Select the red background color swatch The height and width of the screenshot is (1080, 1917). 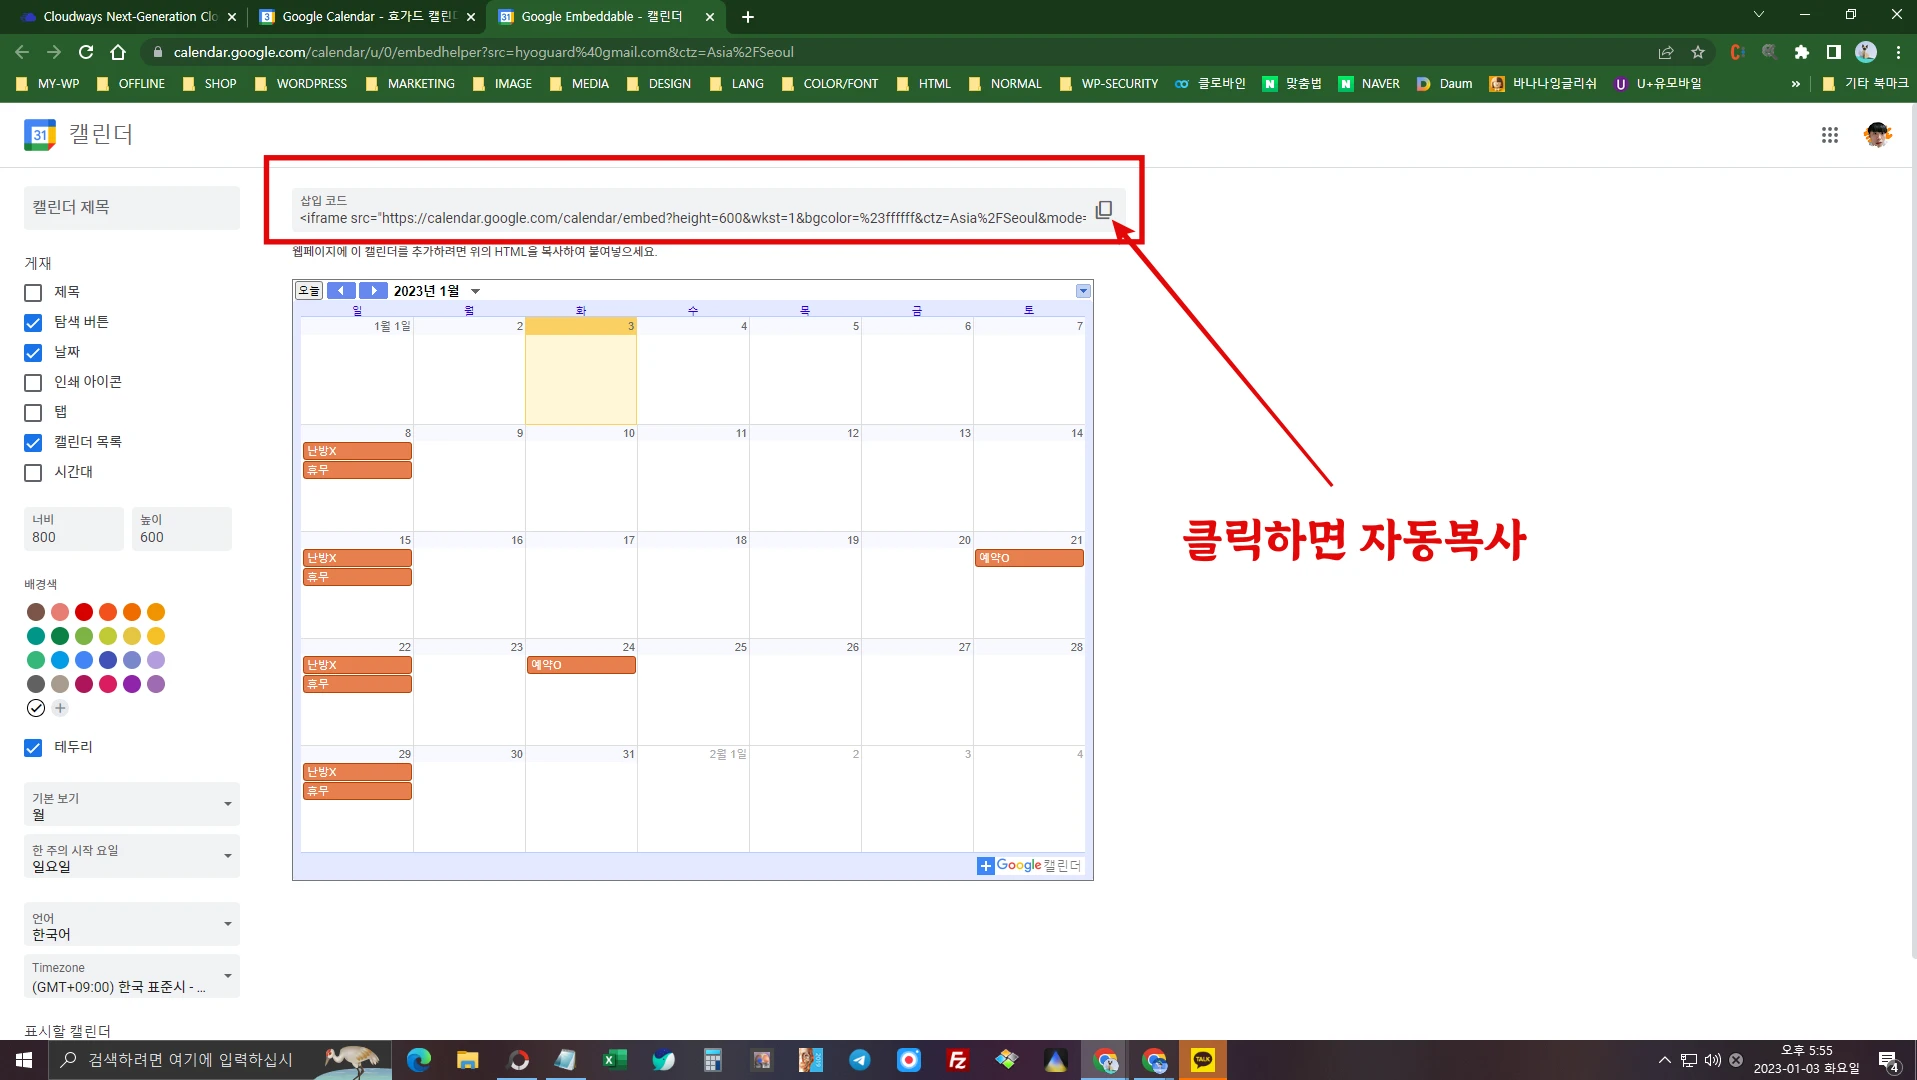[84, 612]
